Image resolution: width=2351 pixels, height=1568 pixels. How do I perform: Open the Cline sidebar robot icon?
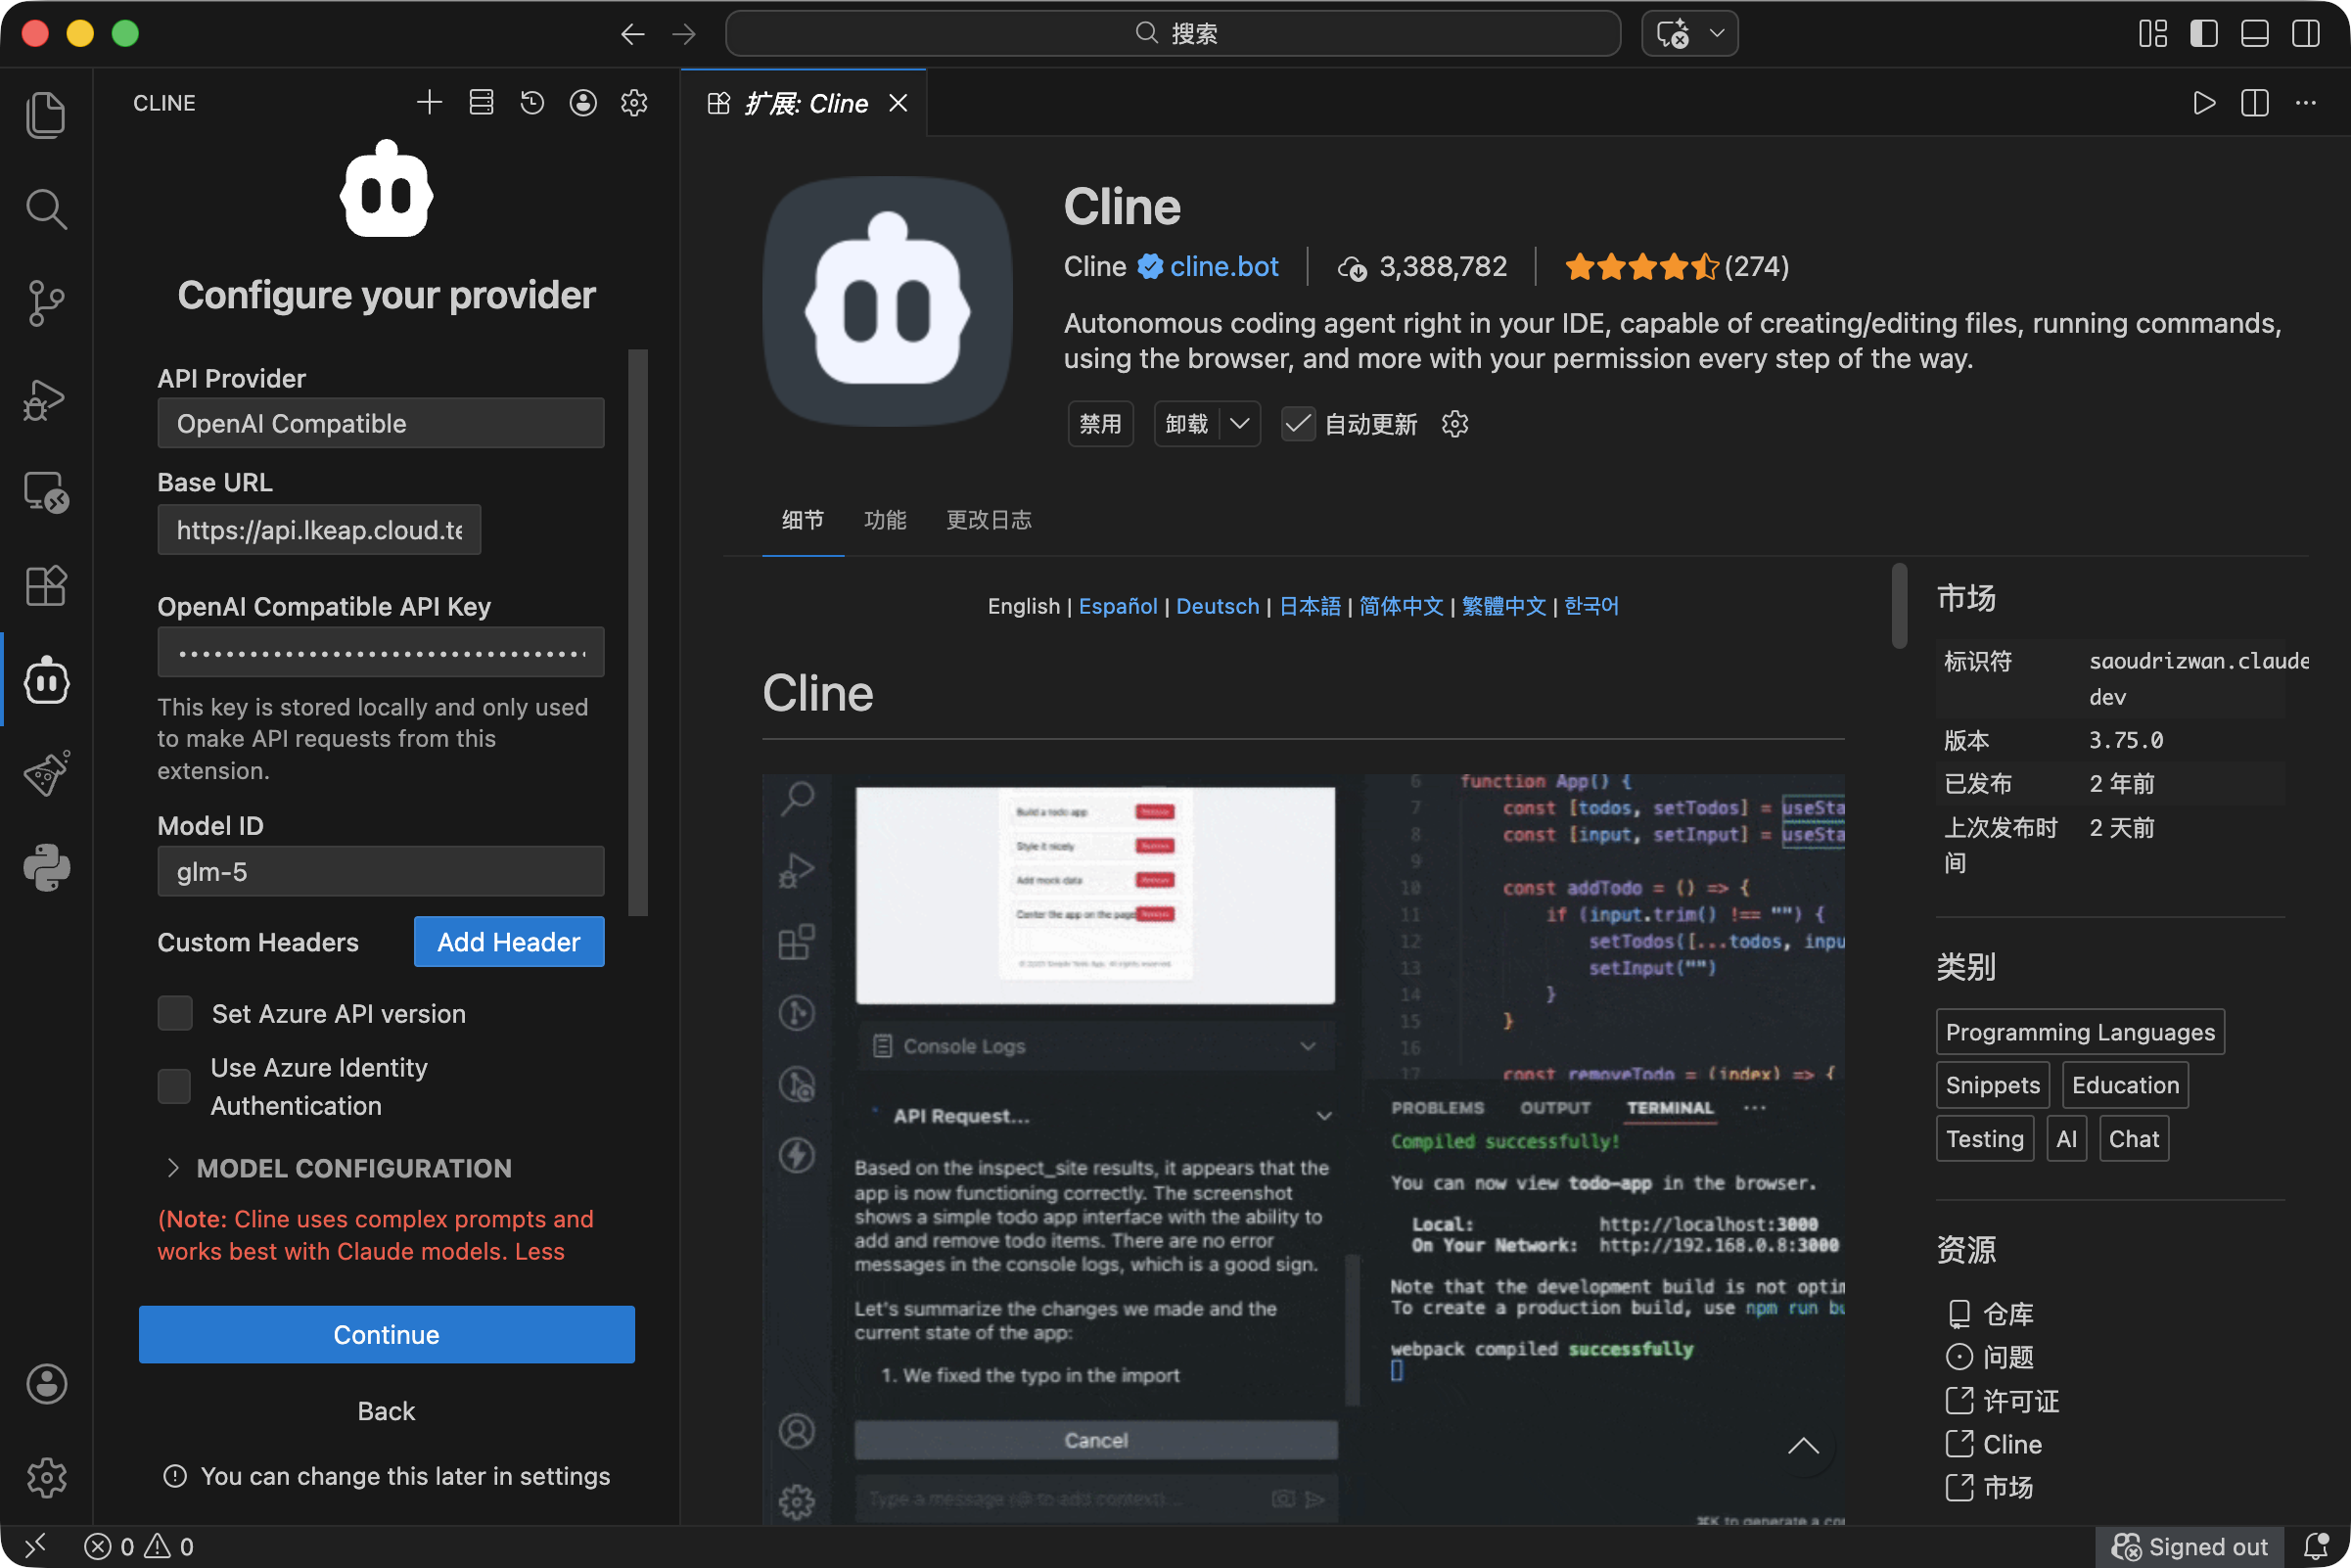coord(46,681)
